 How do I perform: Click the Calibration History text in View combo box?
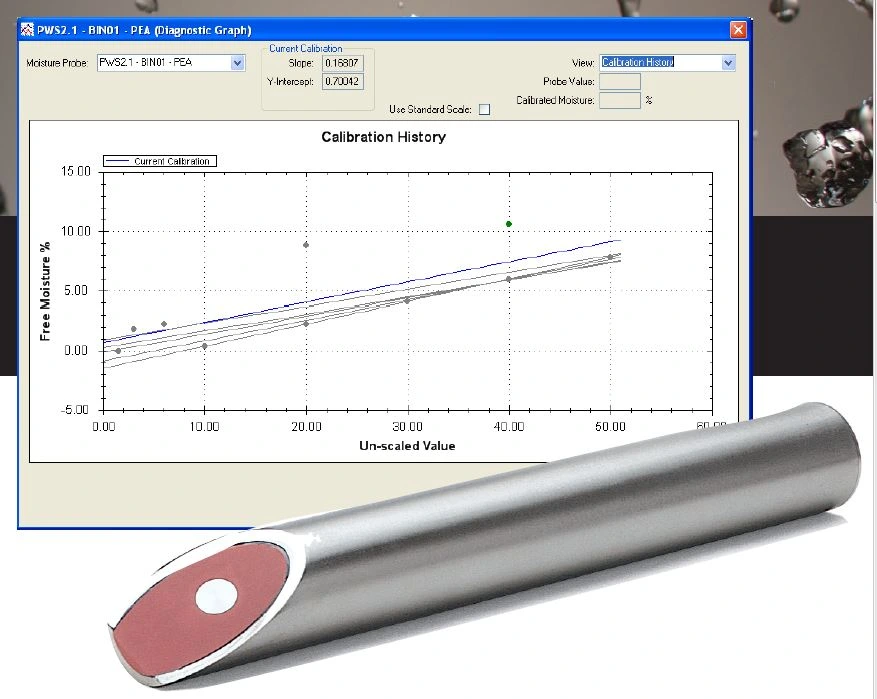(638, 62)
